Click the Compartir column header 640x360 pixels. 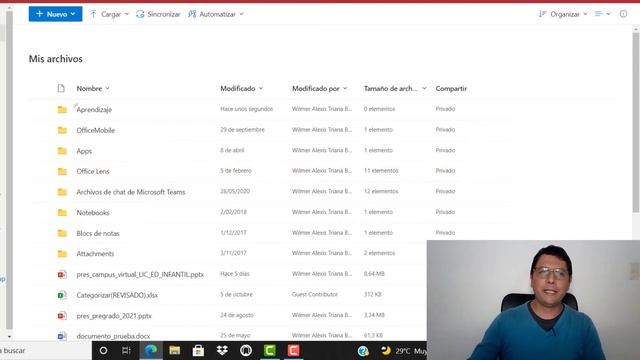coord(451,88)
